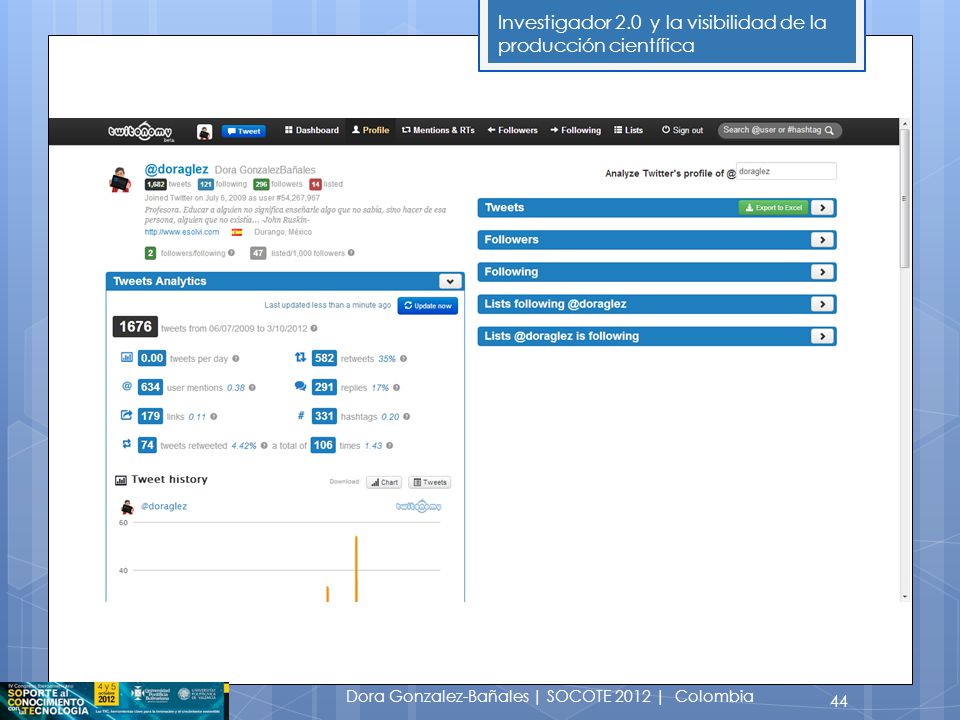Click help icon next to tweets per day

(x=236, y=359)
